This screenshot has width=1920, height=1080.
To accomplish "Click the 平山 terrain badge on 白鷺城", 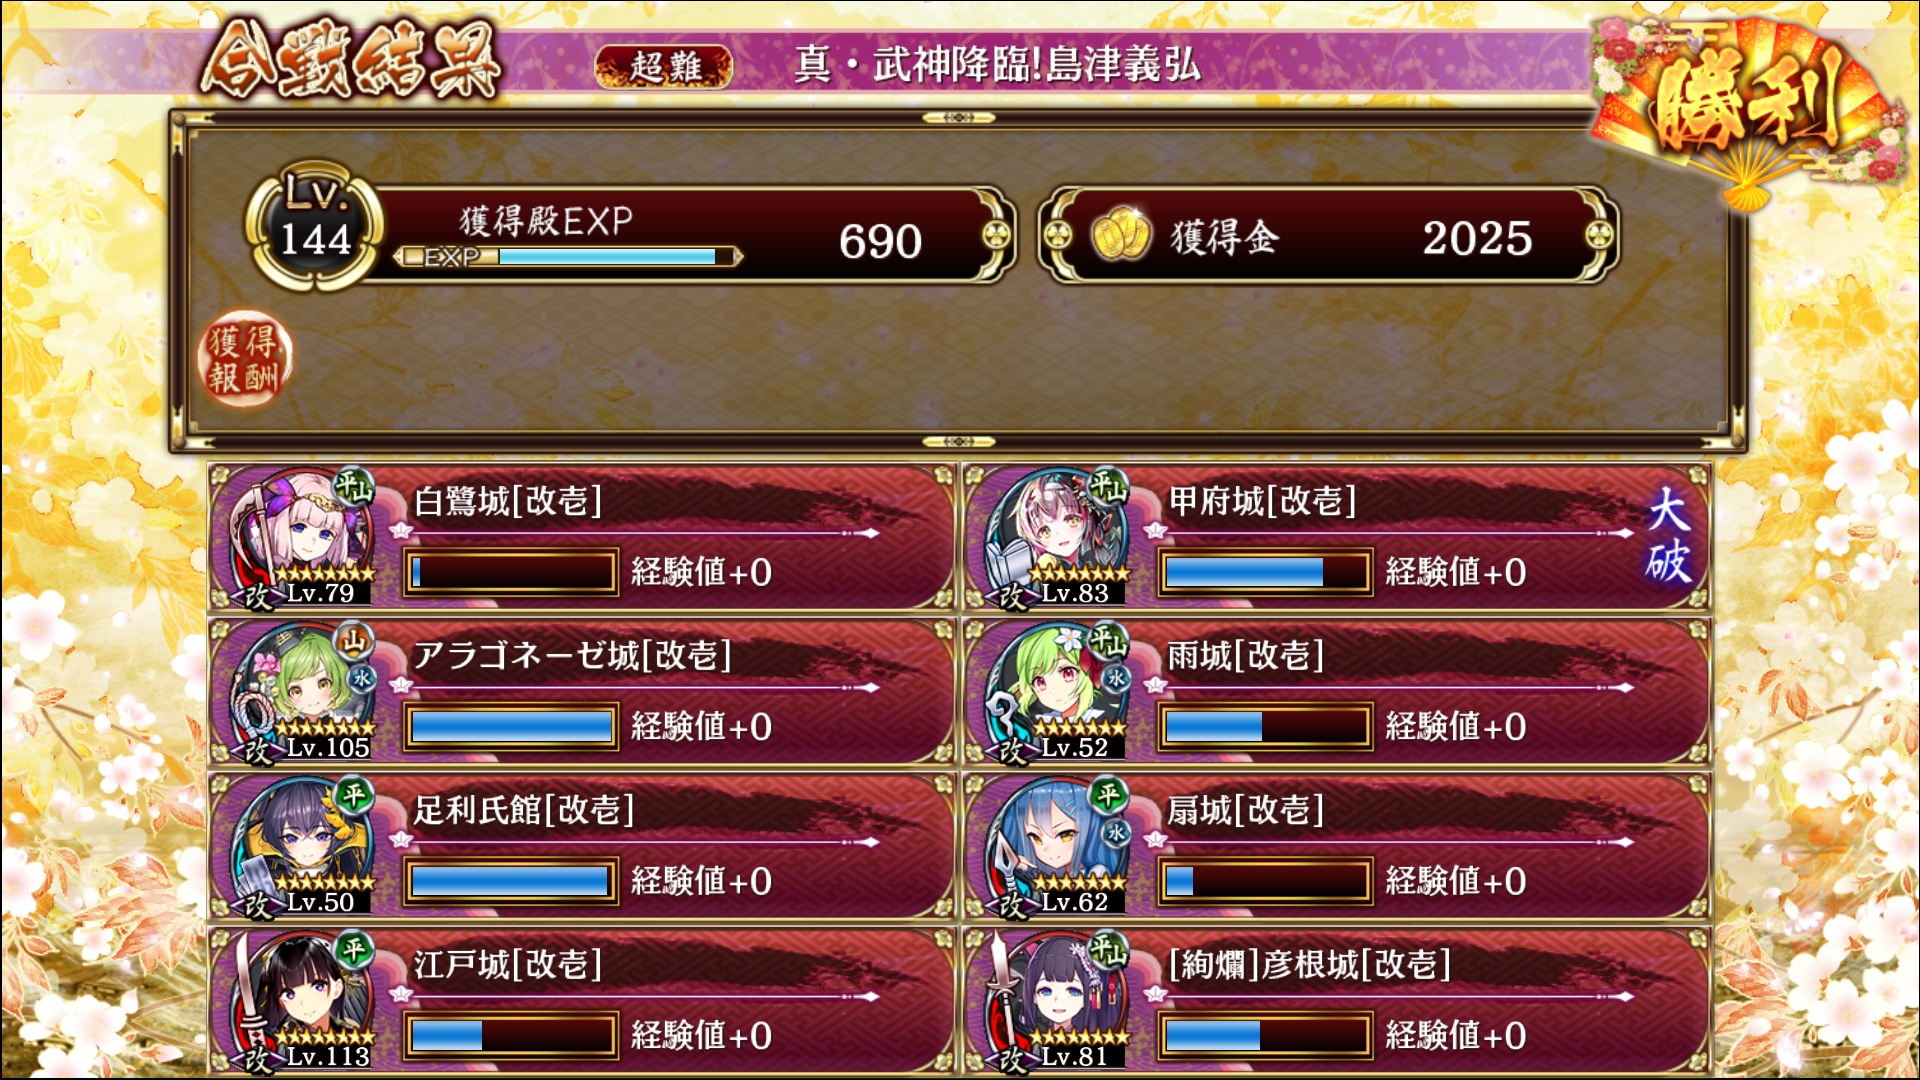I will tap(354, 486).
